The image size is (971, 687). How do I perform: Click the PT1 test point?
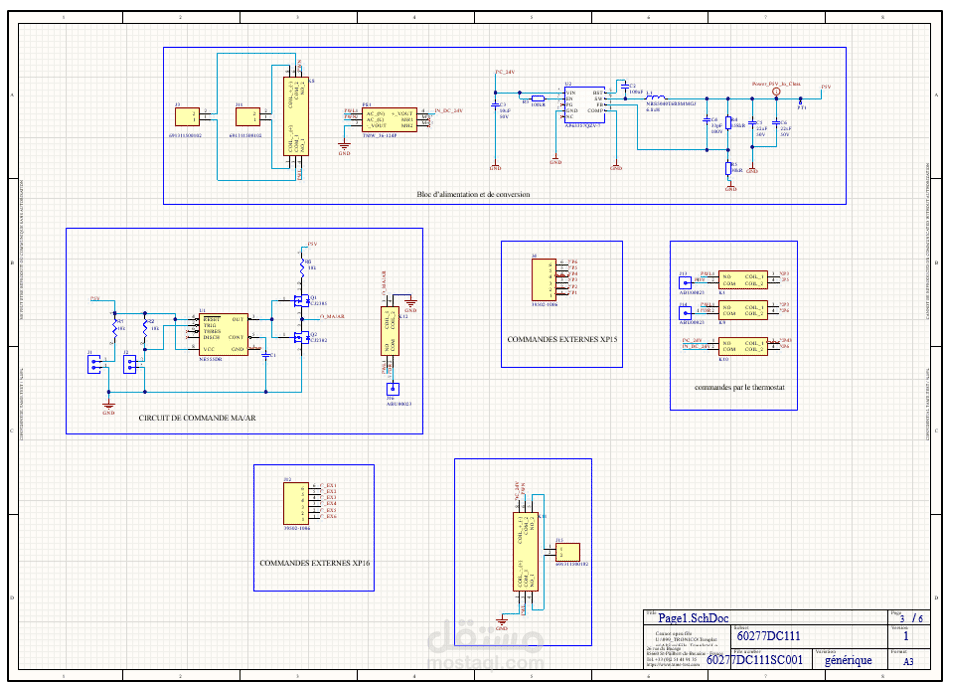[801, 102]
